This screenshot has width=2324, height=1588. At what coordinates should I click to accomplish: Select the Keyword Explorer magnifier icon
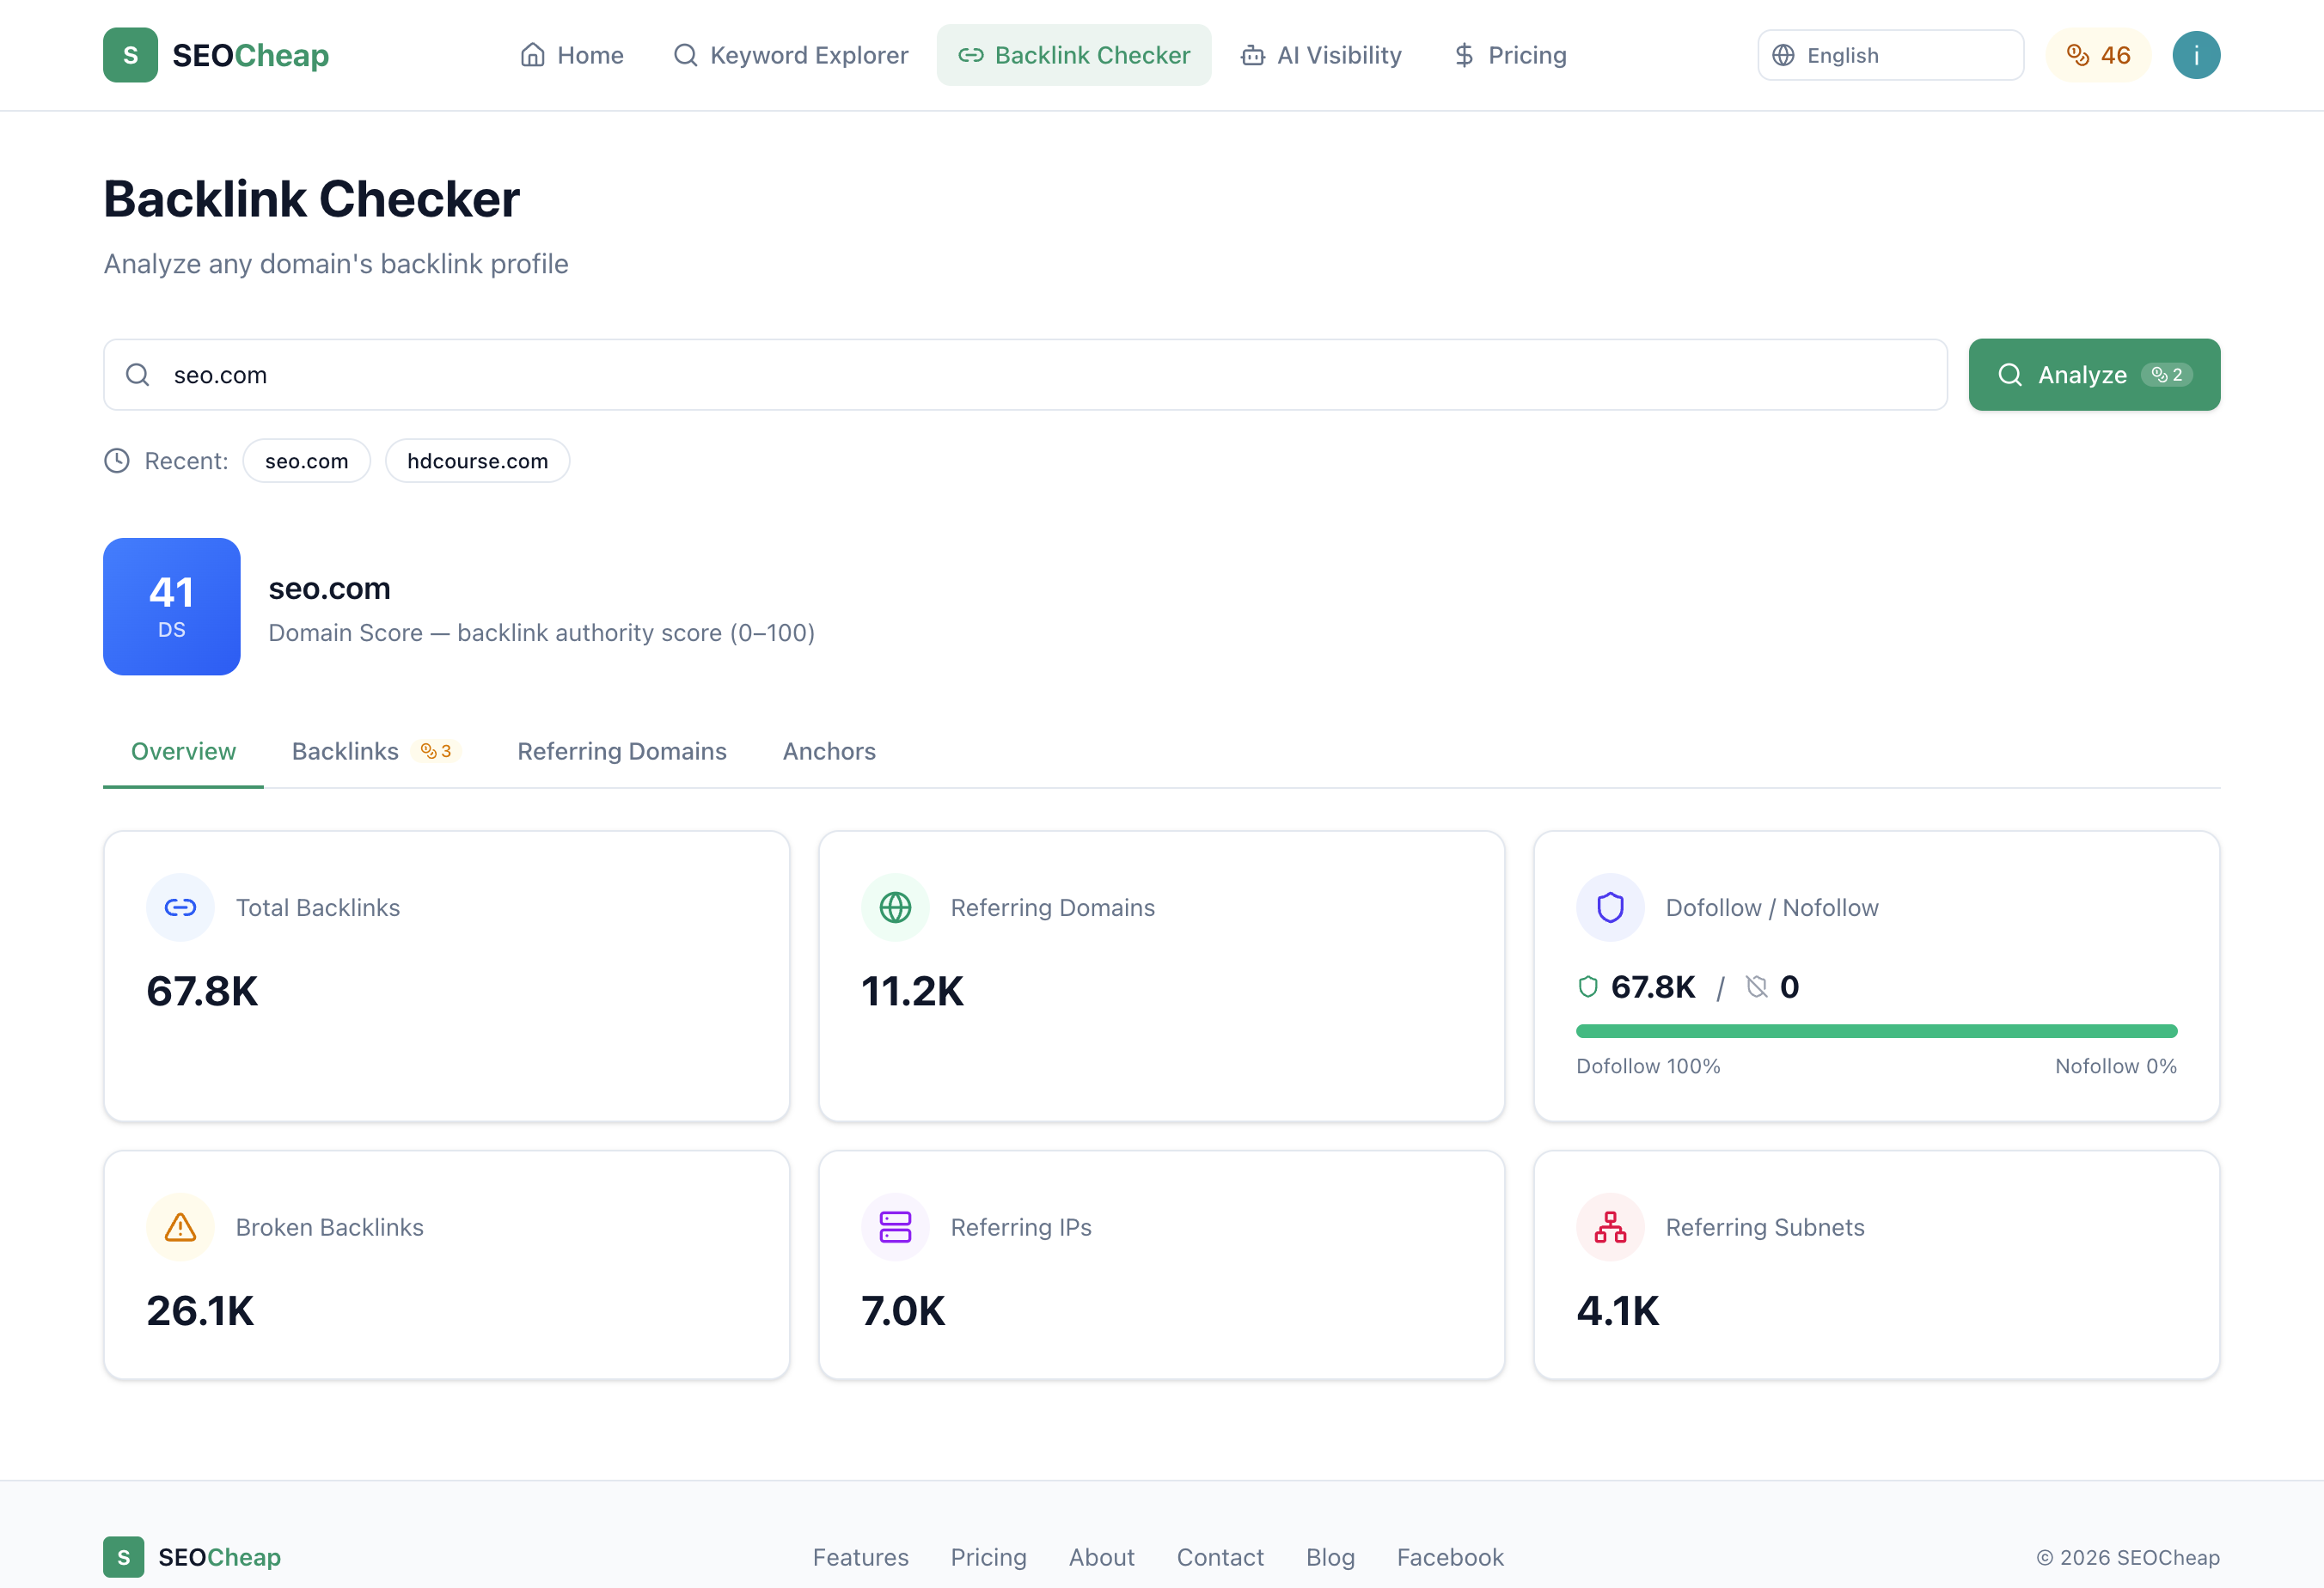coord(684,55)
